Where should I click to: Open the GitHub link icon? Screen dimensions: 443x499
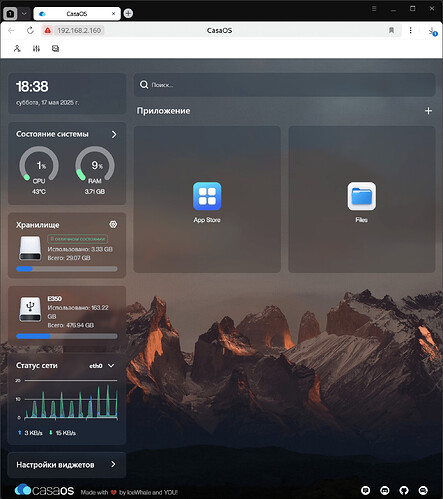404,490
